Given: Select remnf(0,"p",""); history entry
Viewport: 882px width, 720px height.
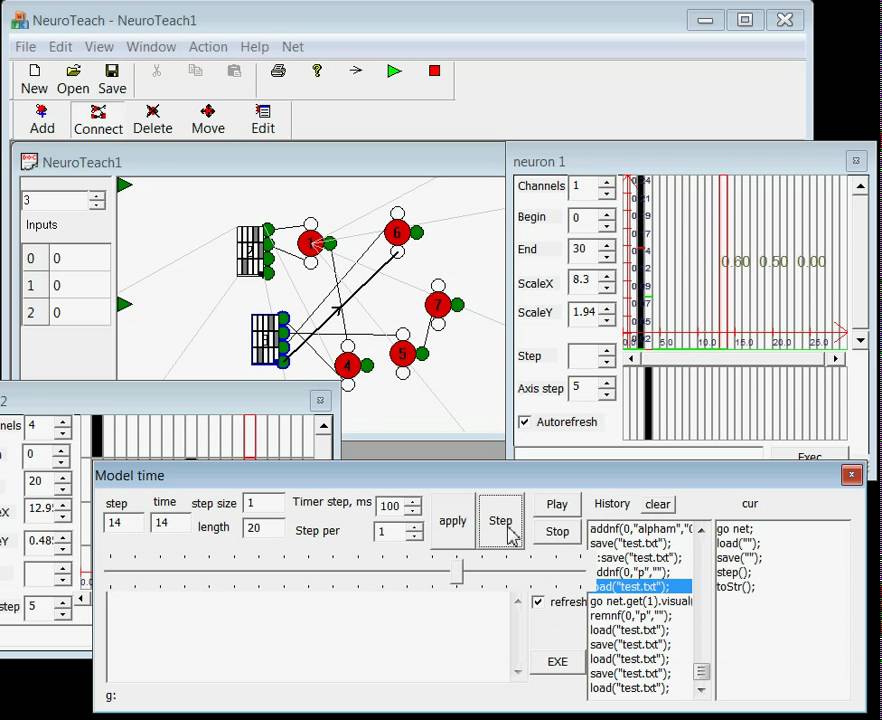Looking at the screenshot, I should tap(631, 615).
